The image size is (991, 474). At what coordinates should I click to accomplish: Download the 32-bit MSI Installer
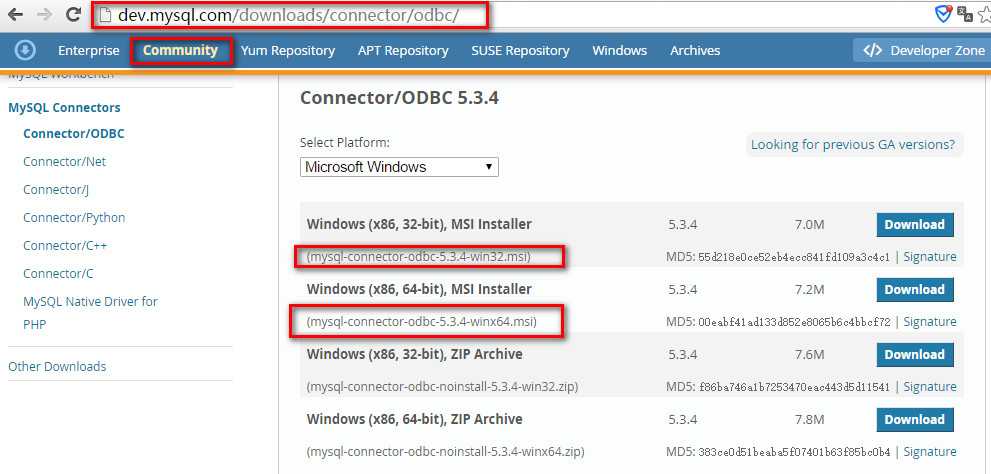point(915,224)
